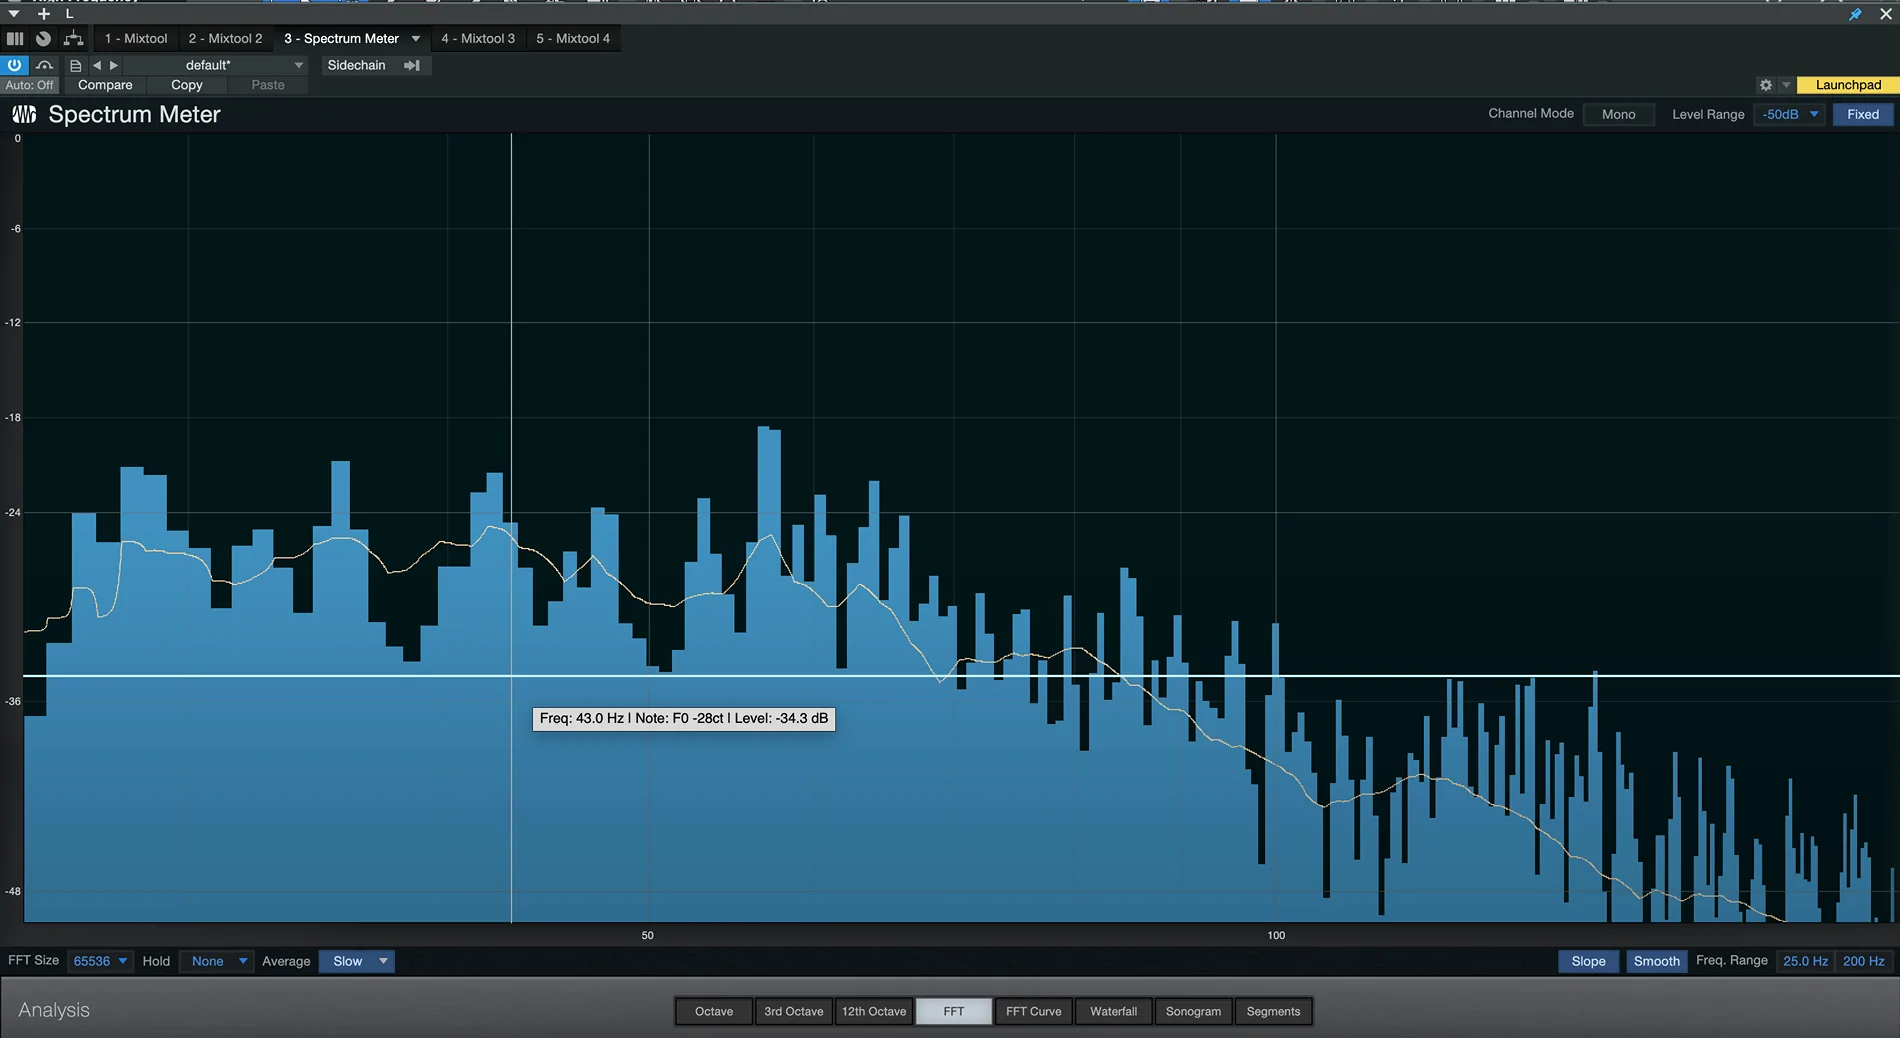Image resolution: width=1900 pixels, height=1038 pixels.
Task: Open the Level Range -50dB dropdown
Action: click(x=1789, y=114)
